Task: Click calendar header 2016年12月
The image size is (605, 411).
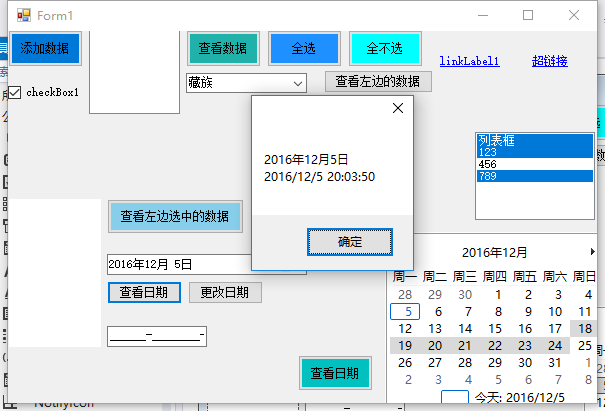Action: pyautogui.click(x=495, y=252)
